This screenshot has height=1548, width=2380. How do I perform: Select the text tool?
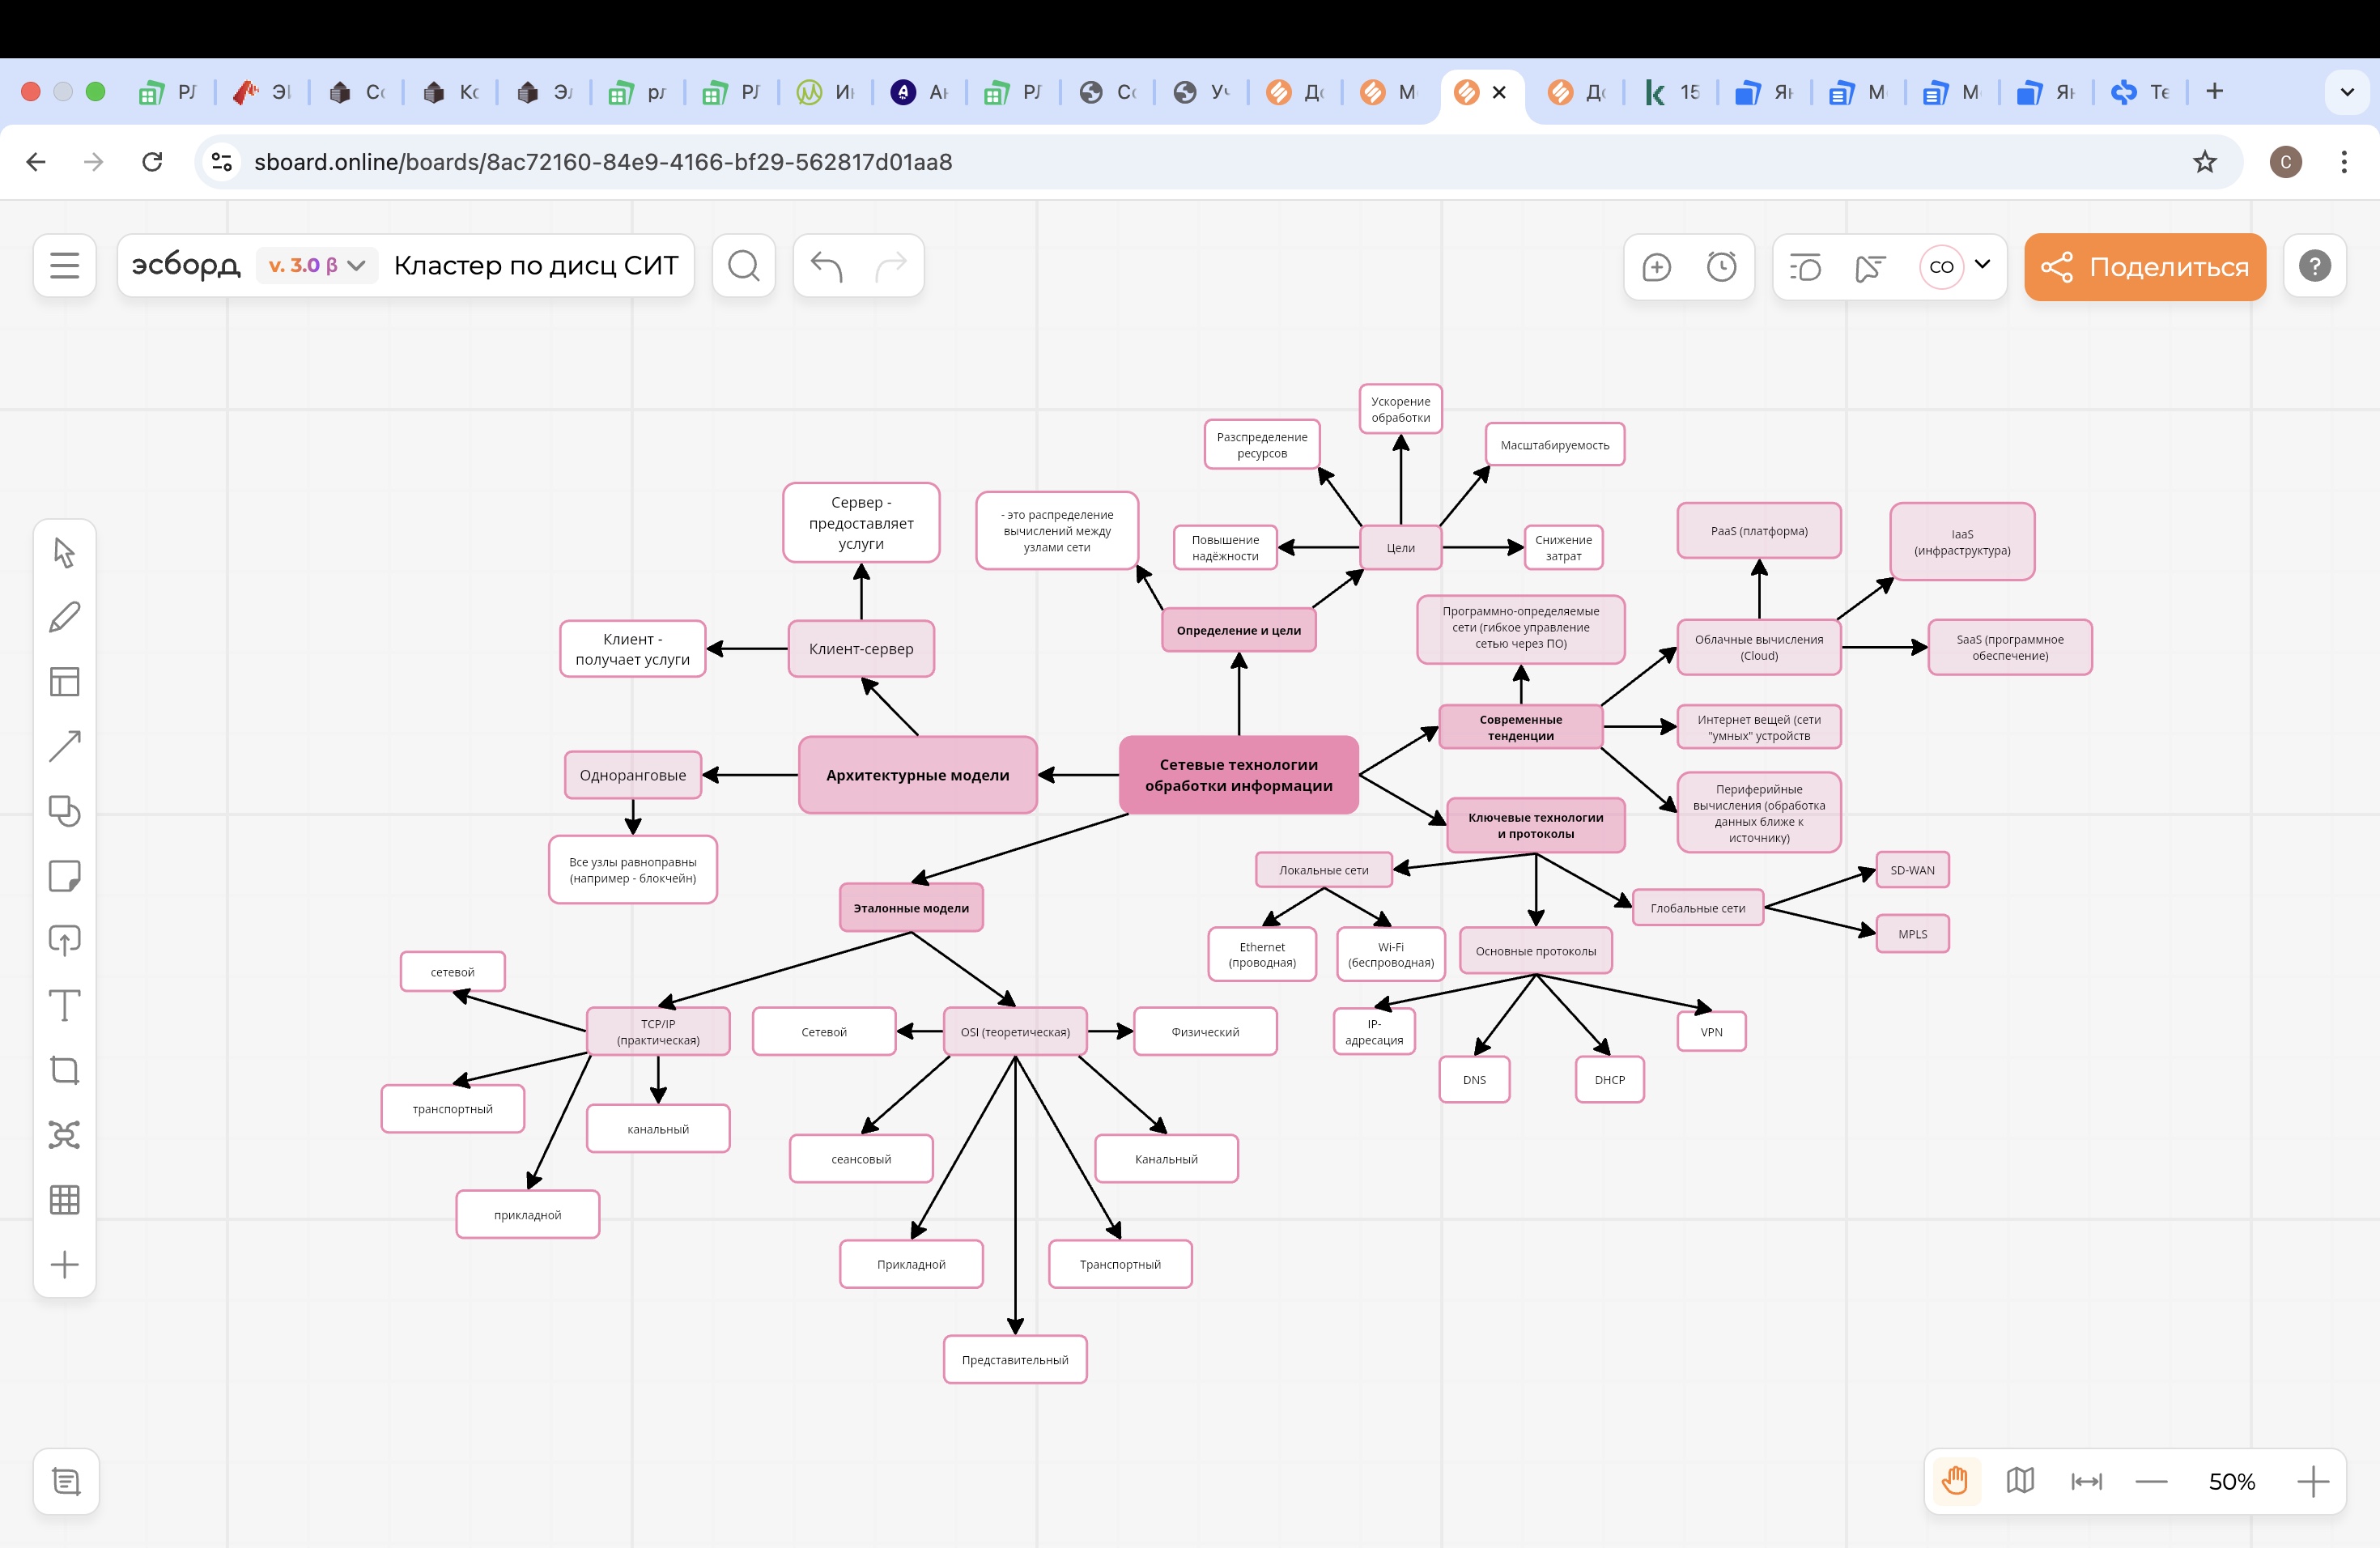(x=64, y=1005)
